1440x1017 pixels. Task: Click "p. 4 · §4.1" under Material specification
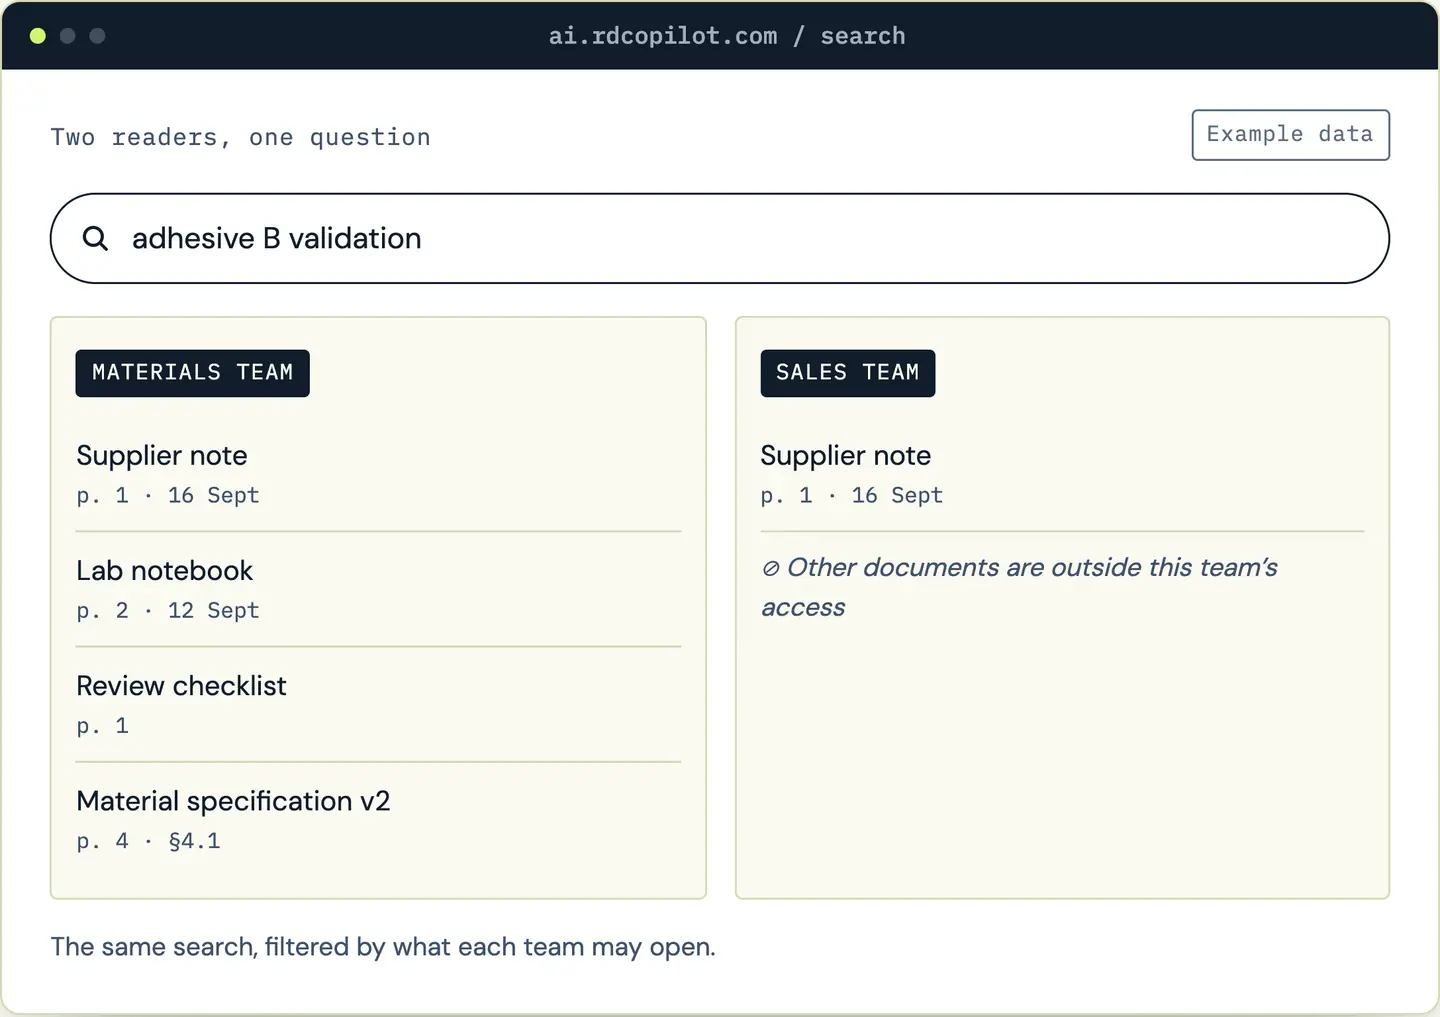point(148,841)
